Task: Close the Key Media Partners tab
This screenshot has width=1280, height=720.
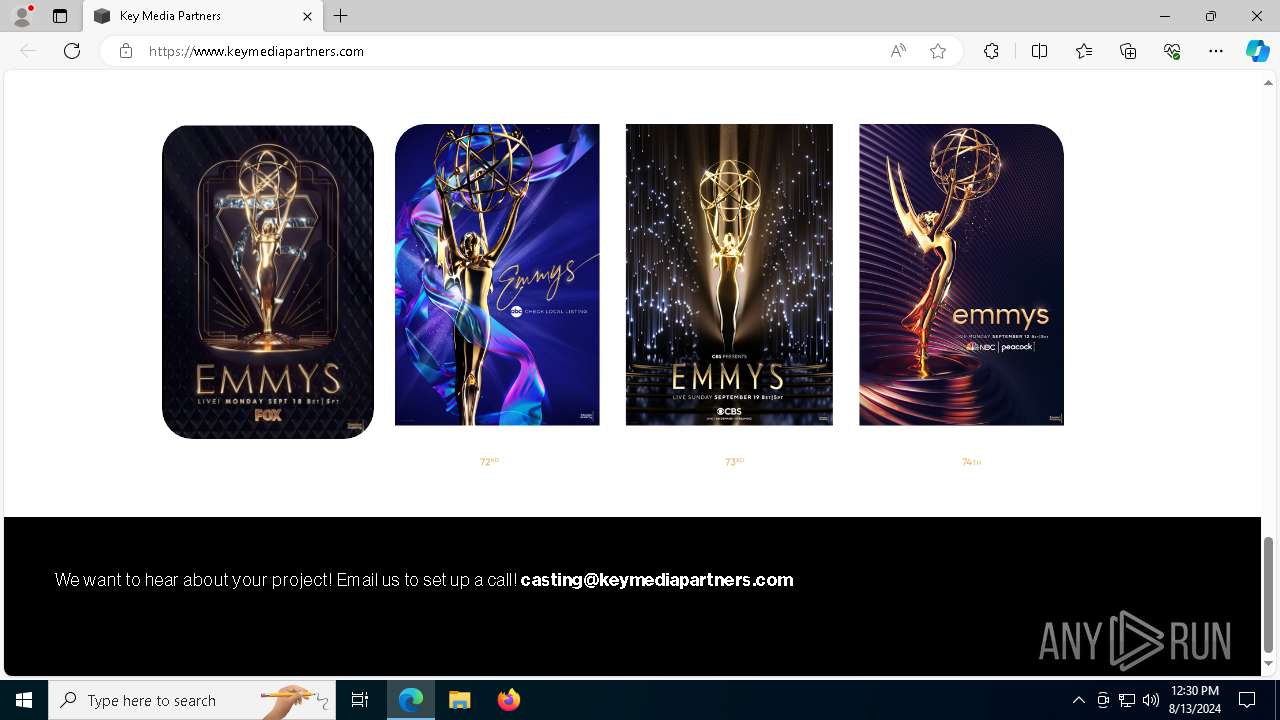Action: pyautogui.click(x=307, y=16)
